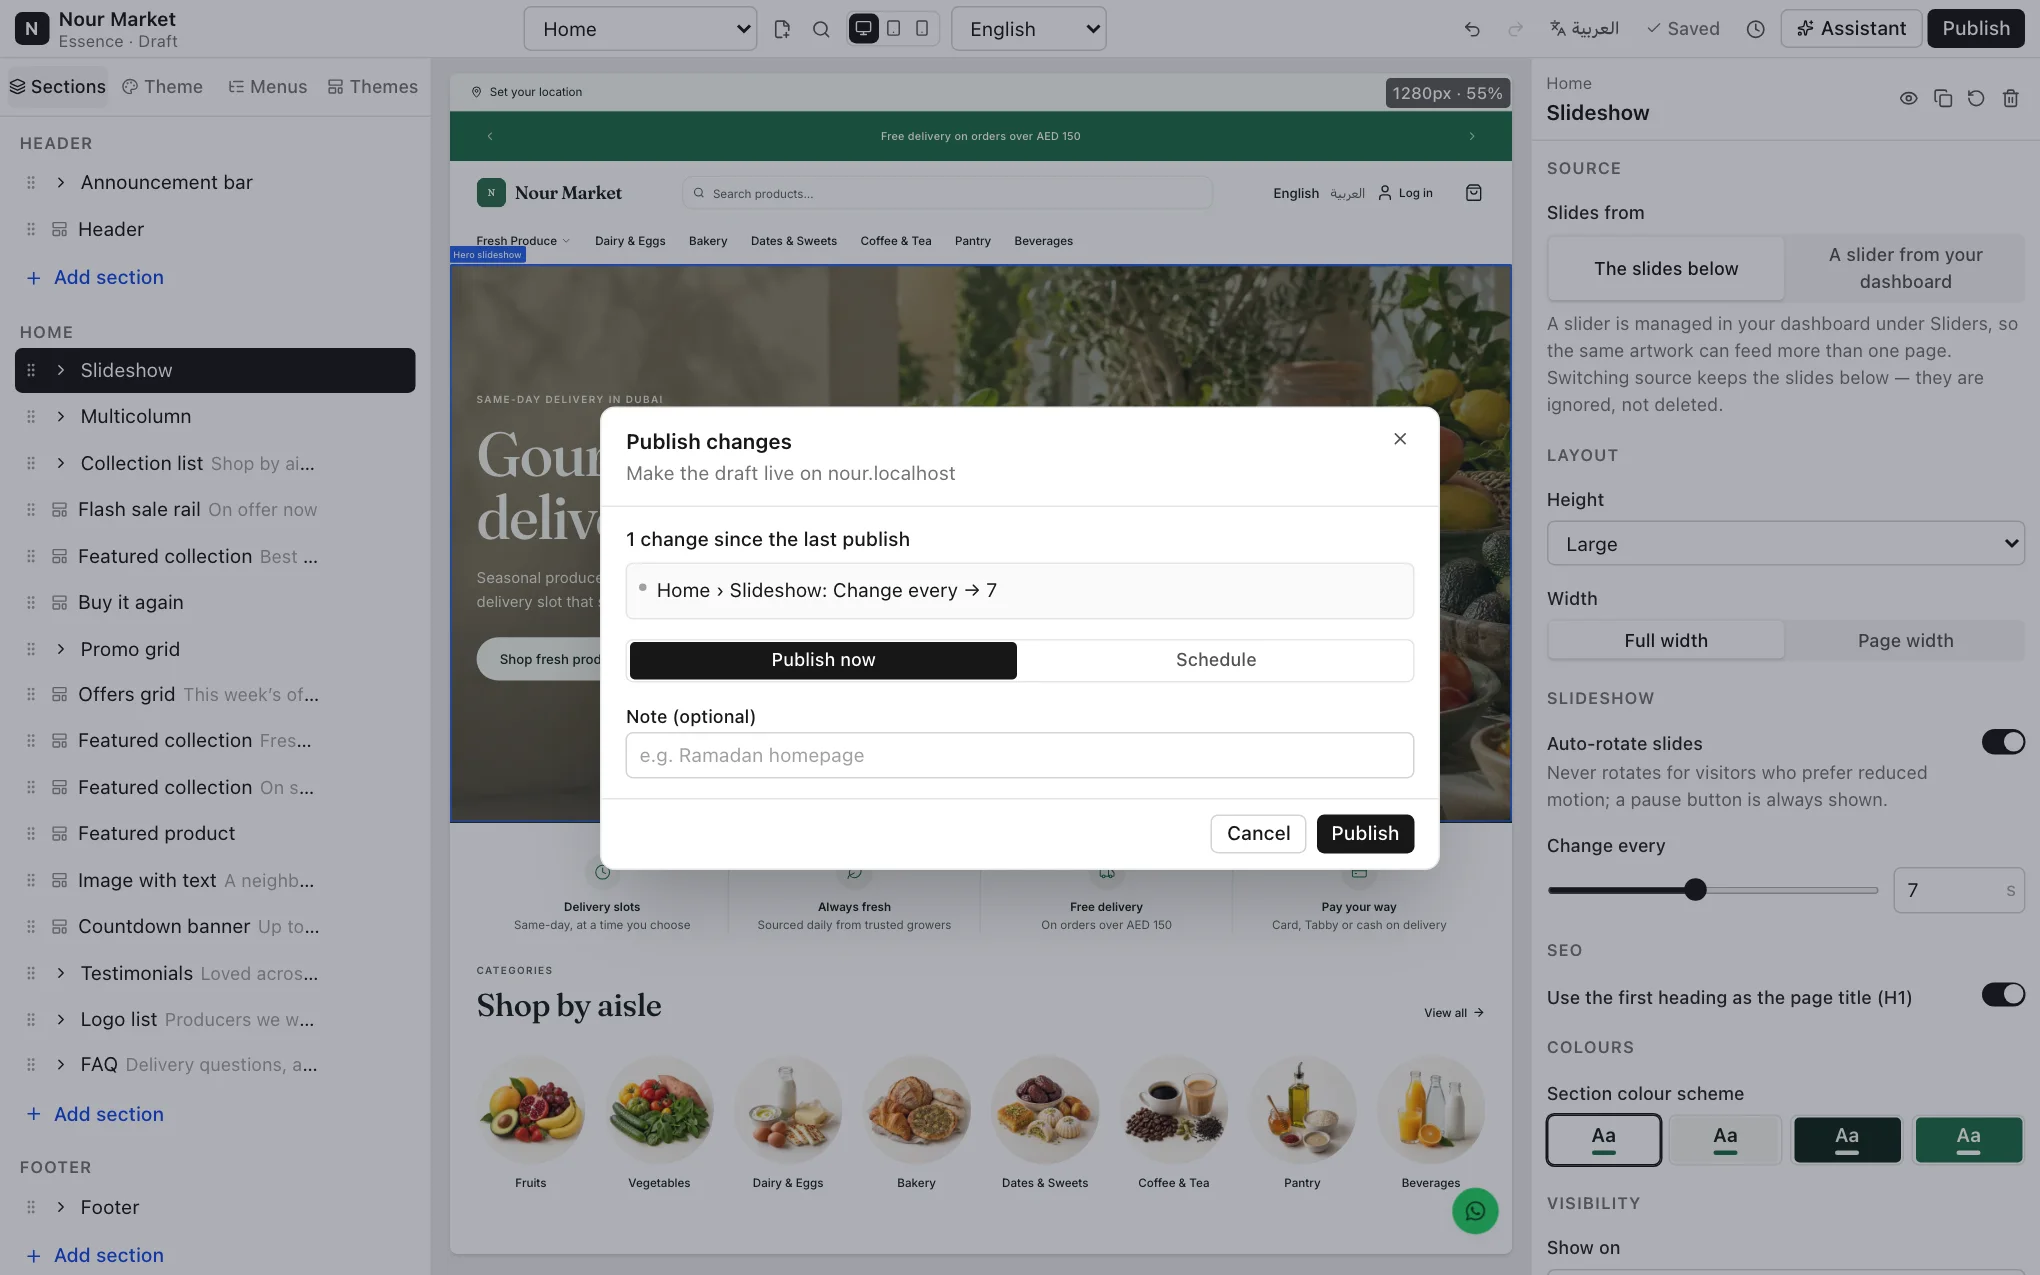This screenshot has height=1275, width=2040.
Task: Delete the Slideshow section trash icon
Action: pos(2010,98)
